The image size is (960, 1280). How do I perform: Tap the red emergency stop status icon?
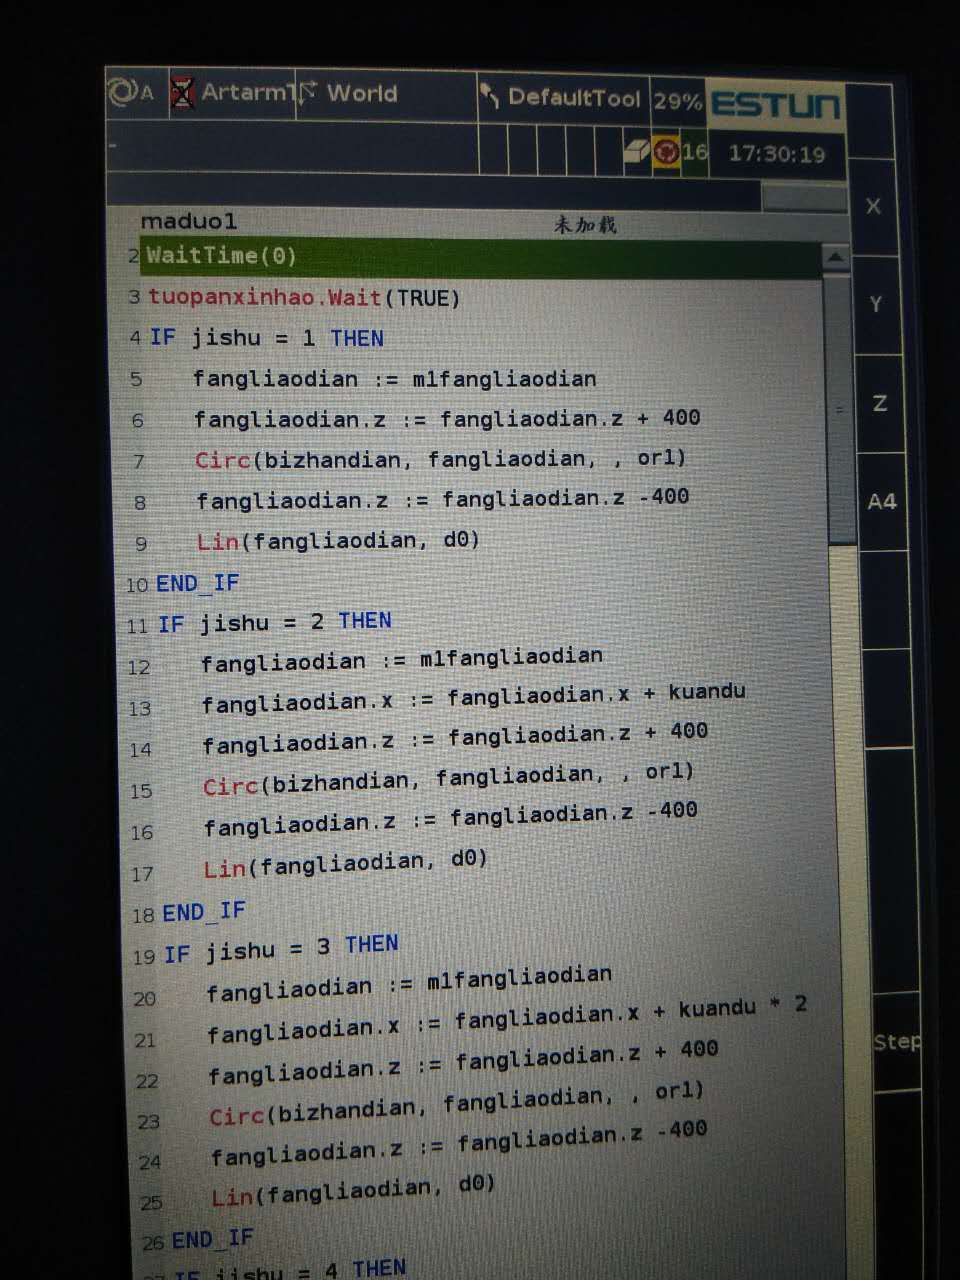[x=665, y=152]
